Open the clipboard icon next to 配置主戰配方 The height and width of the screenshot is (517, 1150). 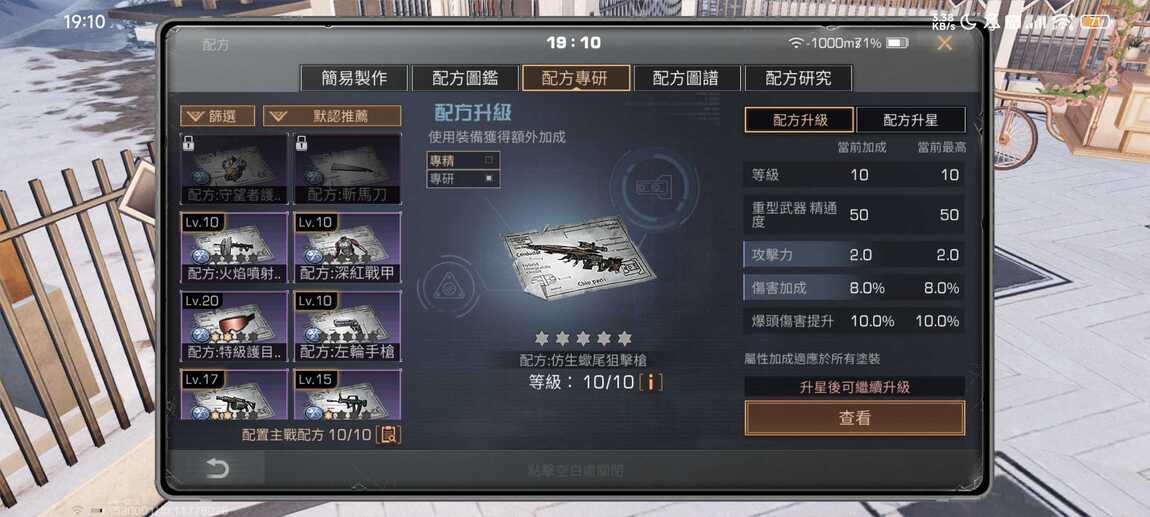(x=389, y=434)
